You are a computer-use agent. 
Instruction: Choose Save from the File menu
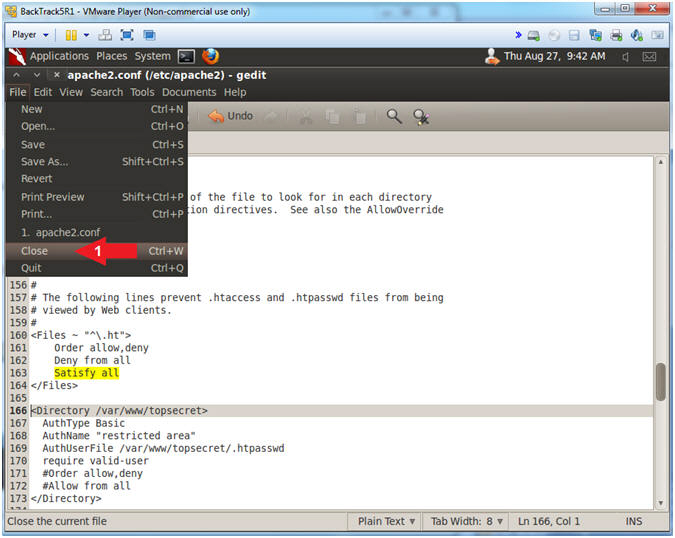coord(97,145)
